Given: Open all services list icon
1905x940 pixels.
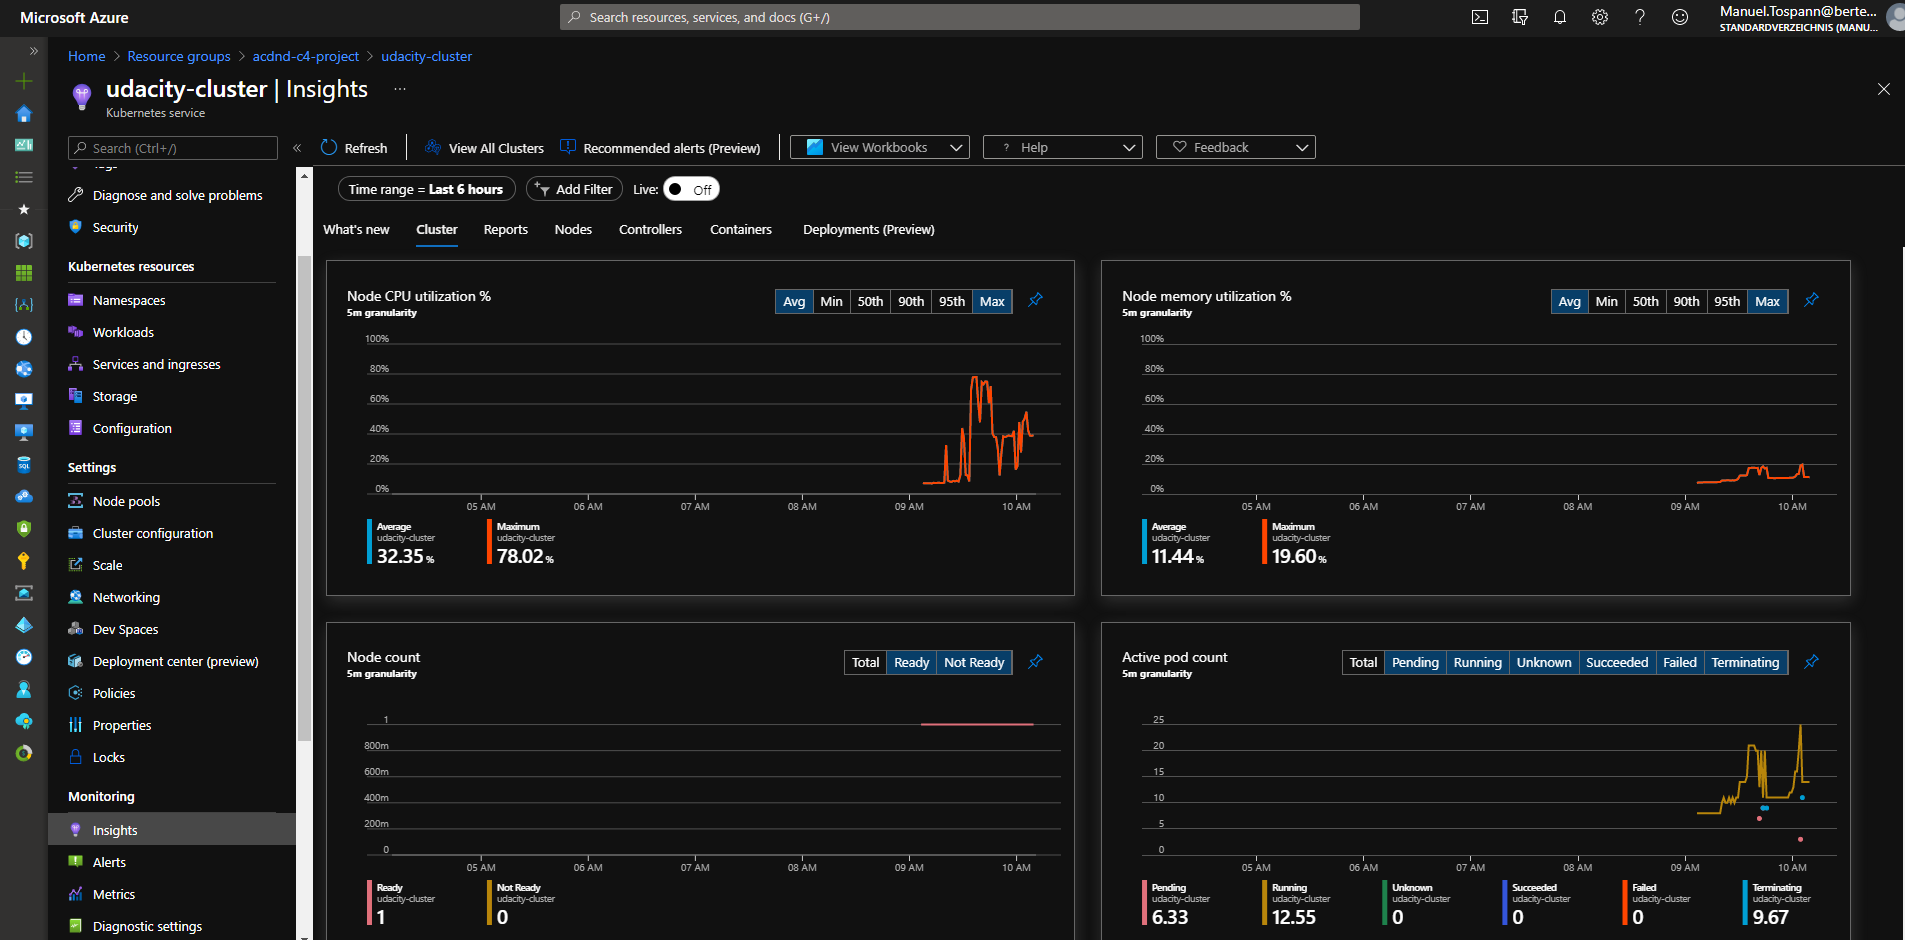Looking at the screenshot, I should tap(24, 177).
